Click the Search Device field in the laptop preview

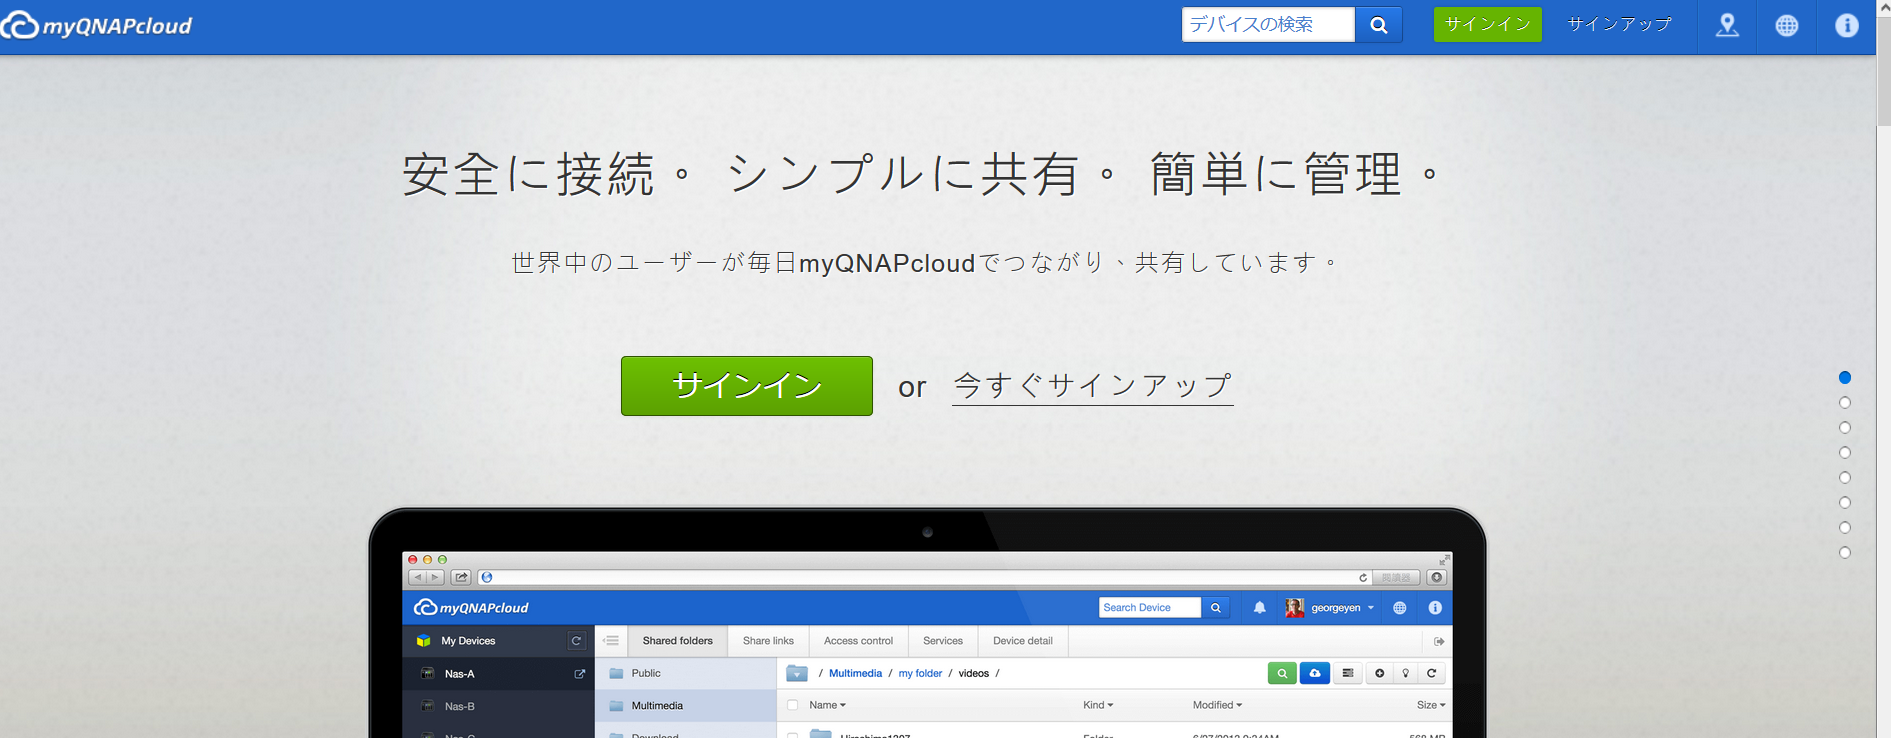tap(1150, 607)
